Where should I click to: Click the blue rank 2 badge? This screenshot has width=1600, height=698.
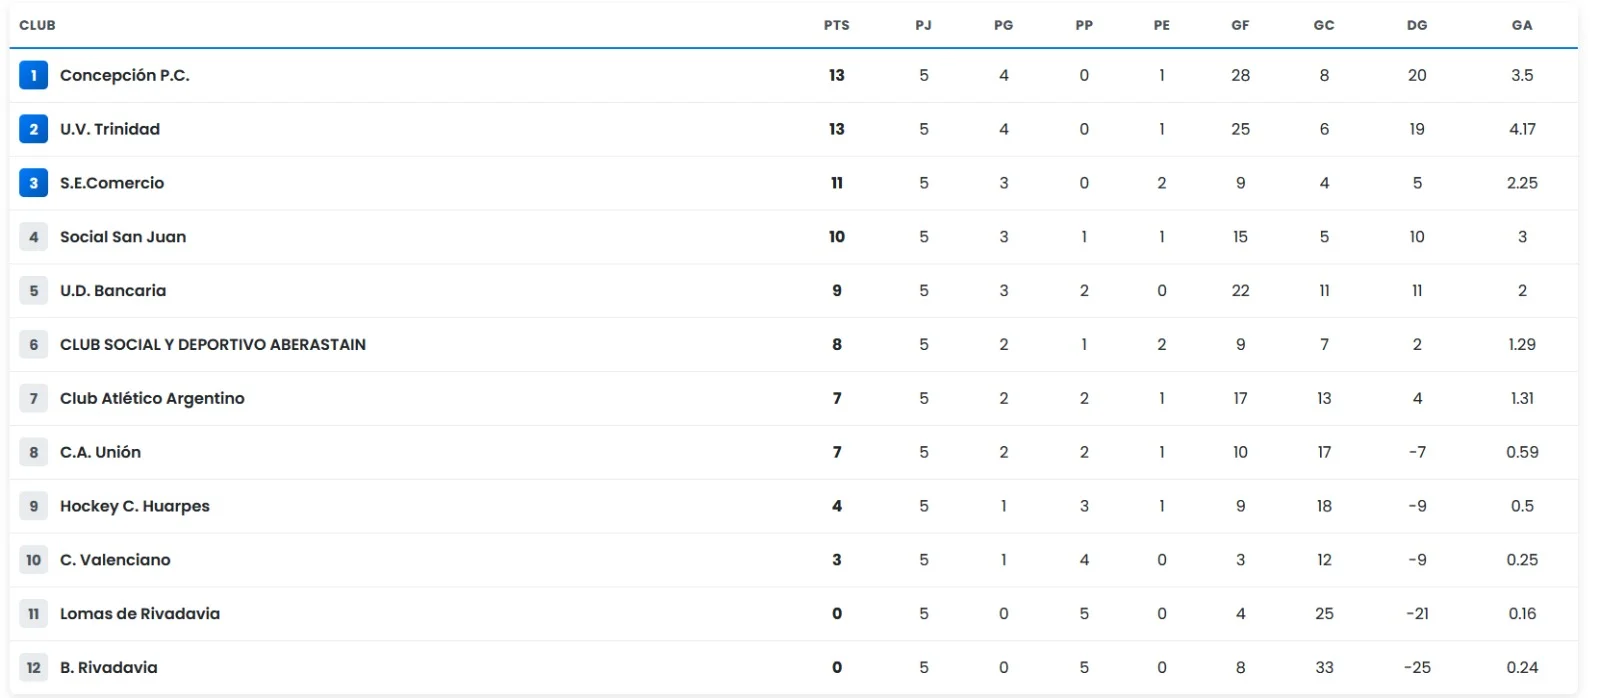33,129
